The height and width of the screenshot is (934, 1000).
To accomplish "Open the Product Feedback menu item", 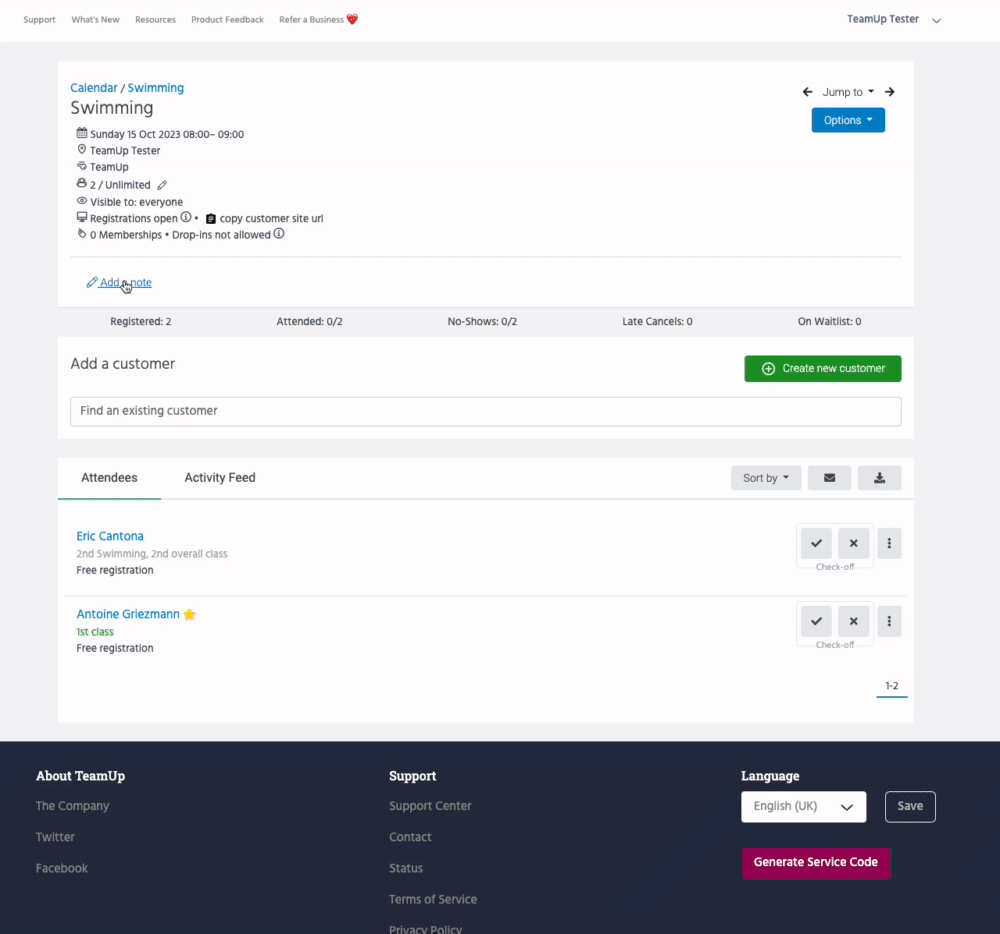I will tap(227, 19).
